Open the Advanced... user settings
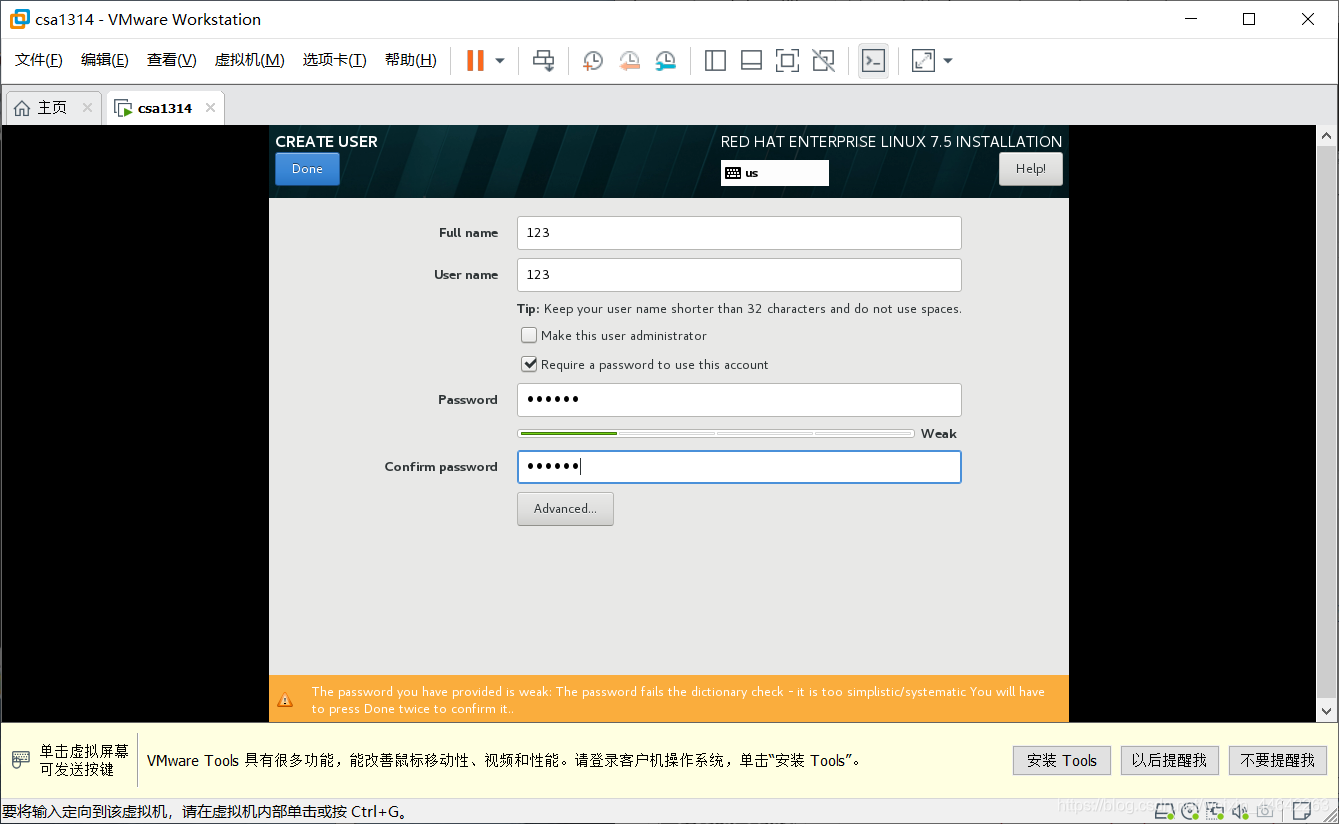 [x=565, y=509]
